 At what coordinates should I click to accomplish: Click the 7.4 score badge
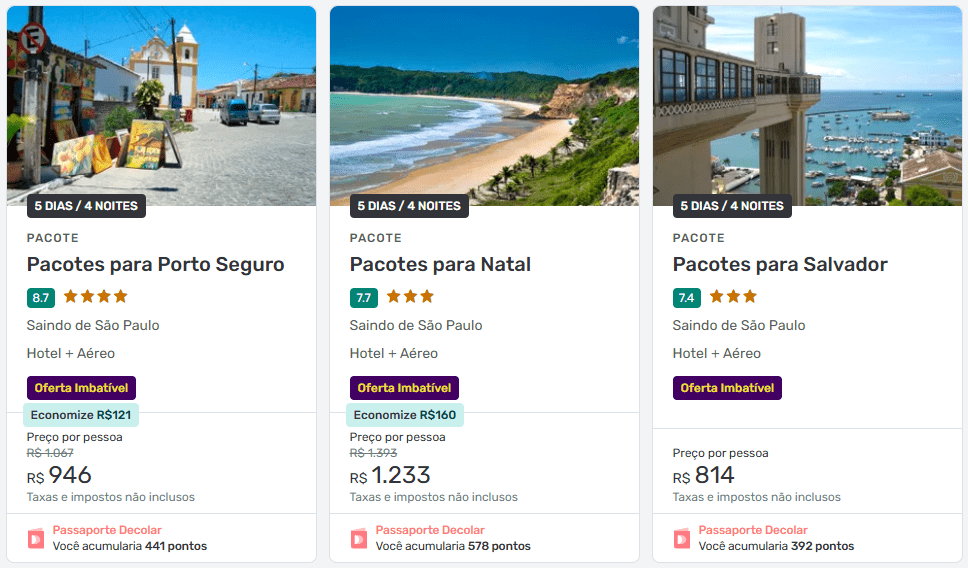pyautogui.click(x=687, y=298)
